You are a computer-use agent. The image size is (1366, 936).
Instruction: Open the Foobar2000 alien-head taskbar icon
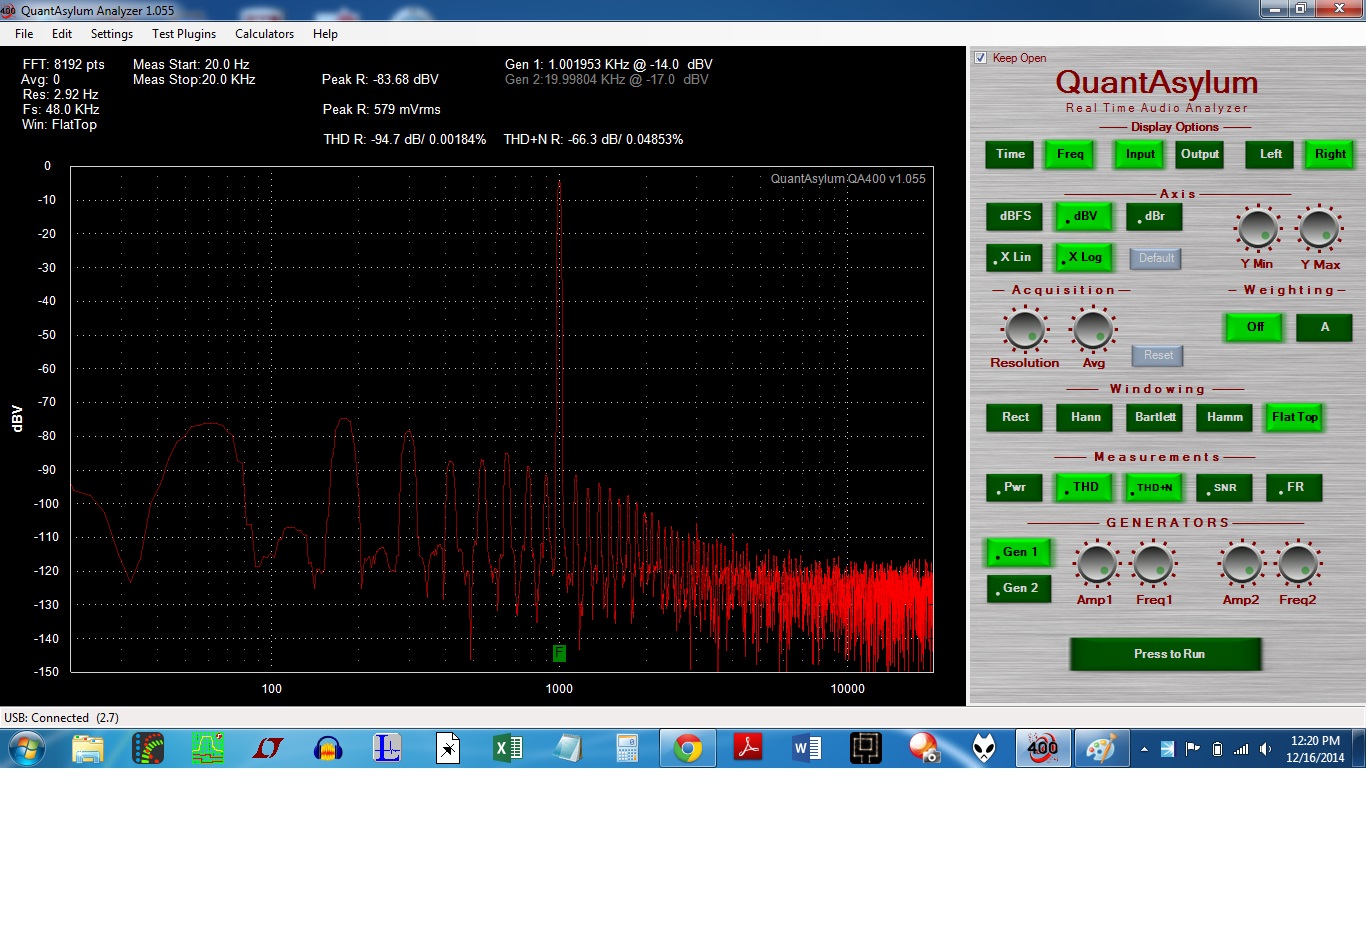pos(985,748)
